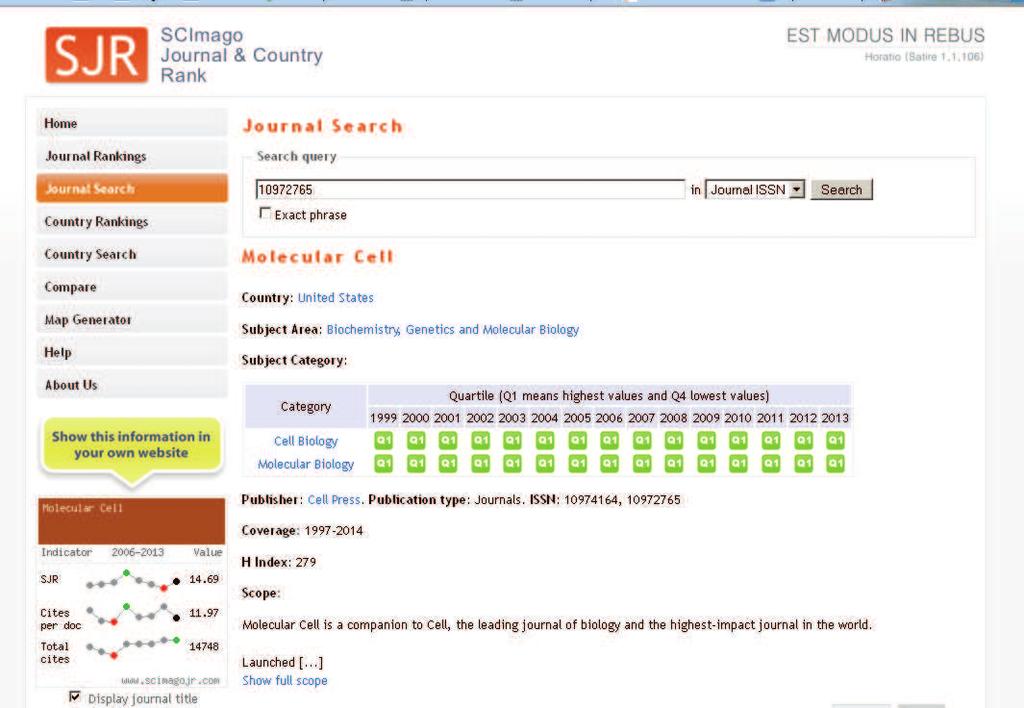Open the Cell Biology category link

pos(306,441)
